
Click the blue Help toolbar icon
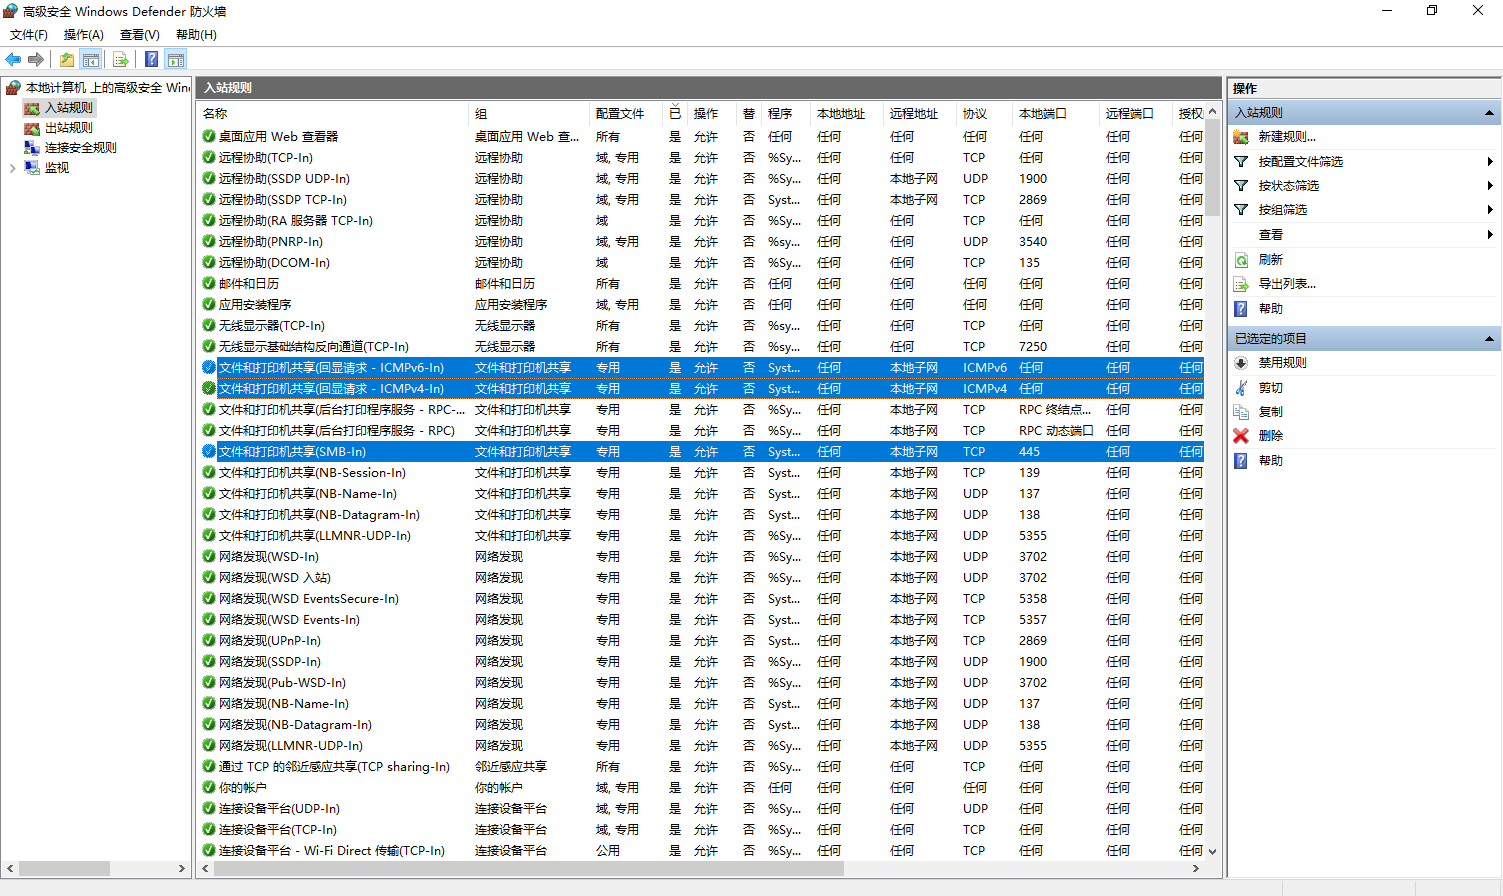point(152,60)
